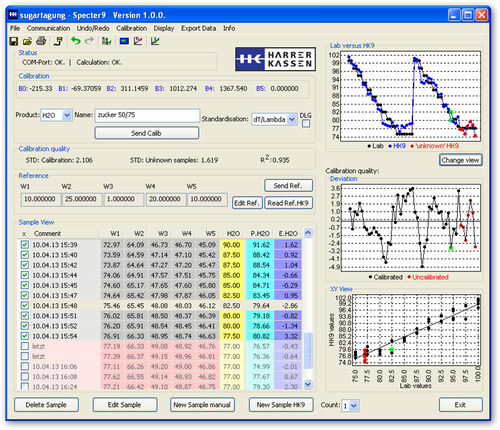The width and height of the screenshot is (500, 430).
Task: Click the sample list scrollbar thumb
Action: point(308,351)
